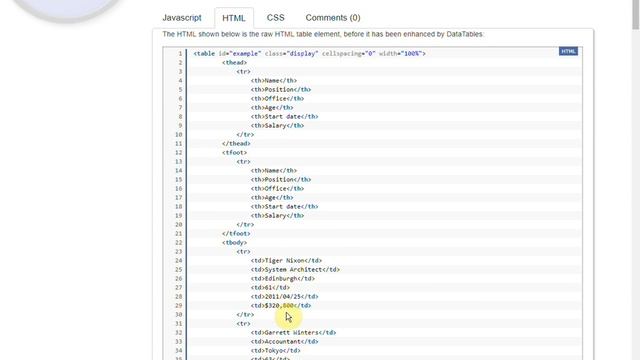Click Start date footer on line 18

coord(284,207)
